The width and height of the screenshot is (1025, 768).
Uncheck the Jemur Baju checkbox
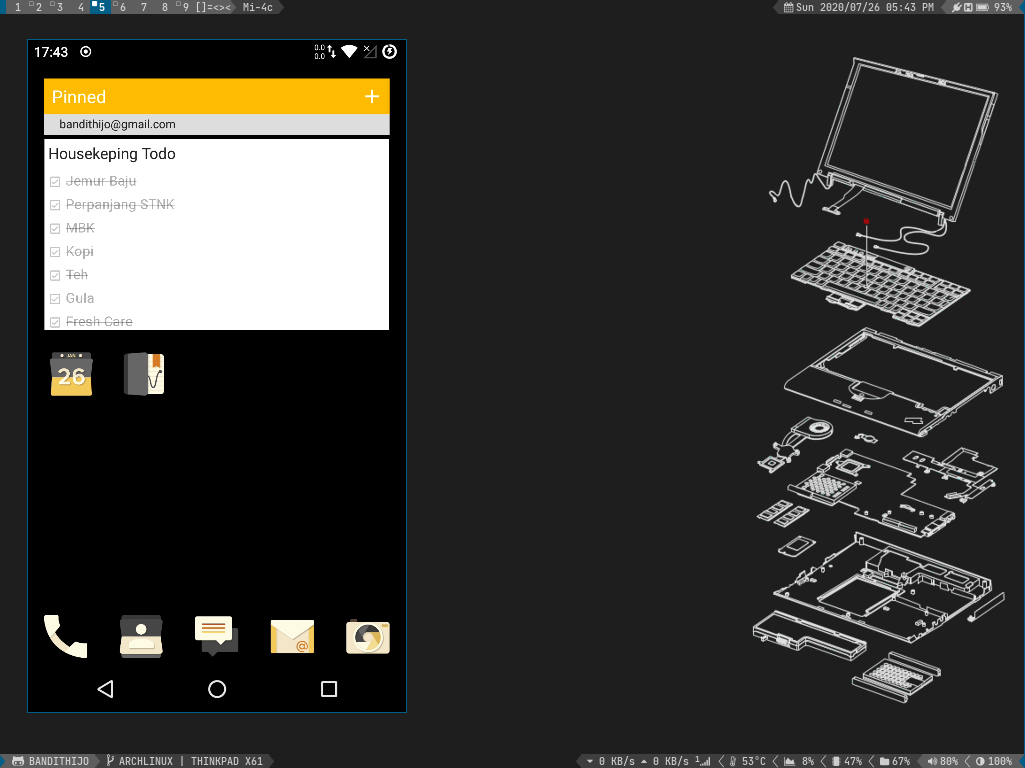pyautogui.click(x=55, y=182)
